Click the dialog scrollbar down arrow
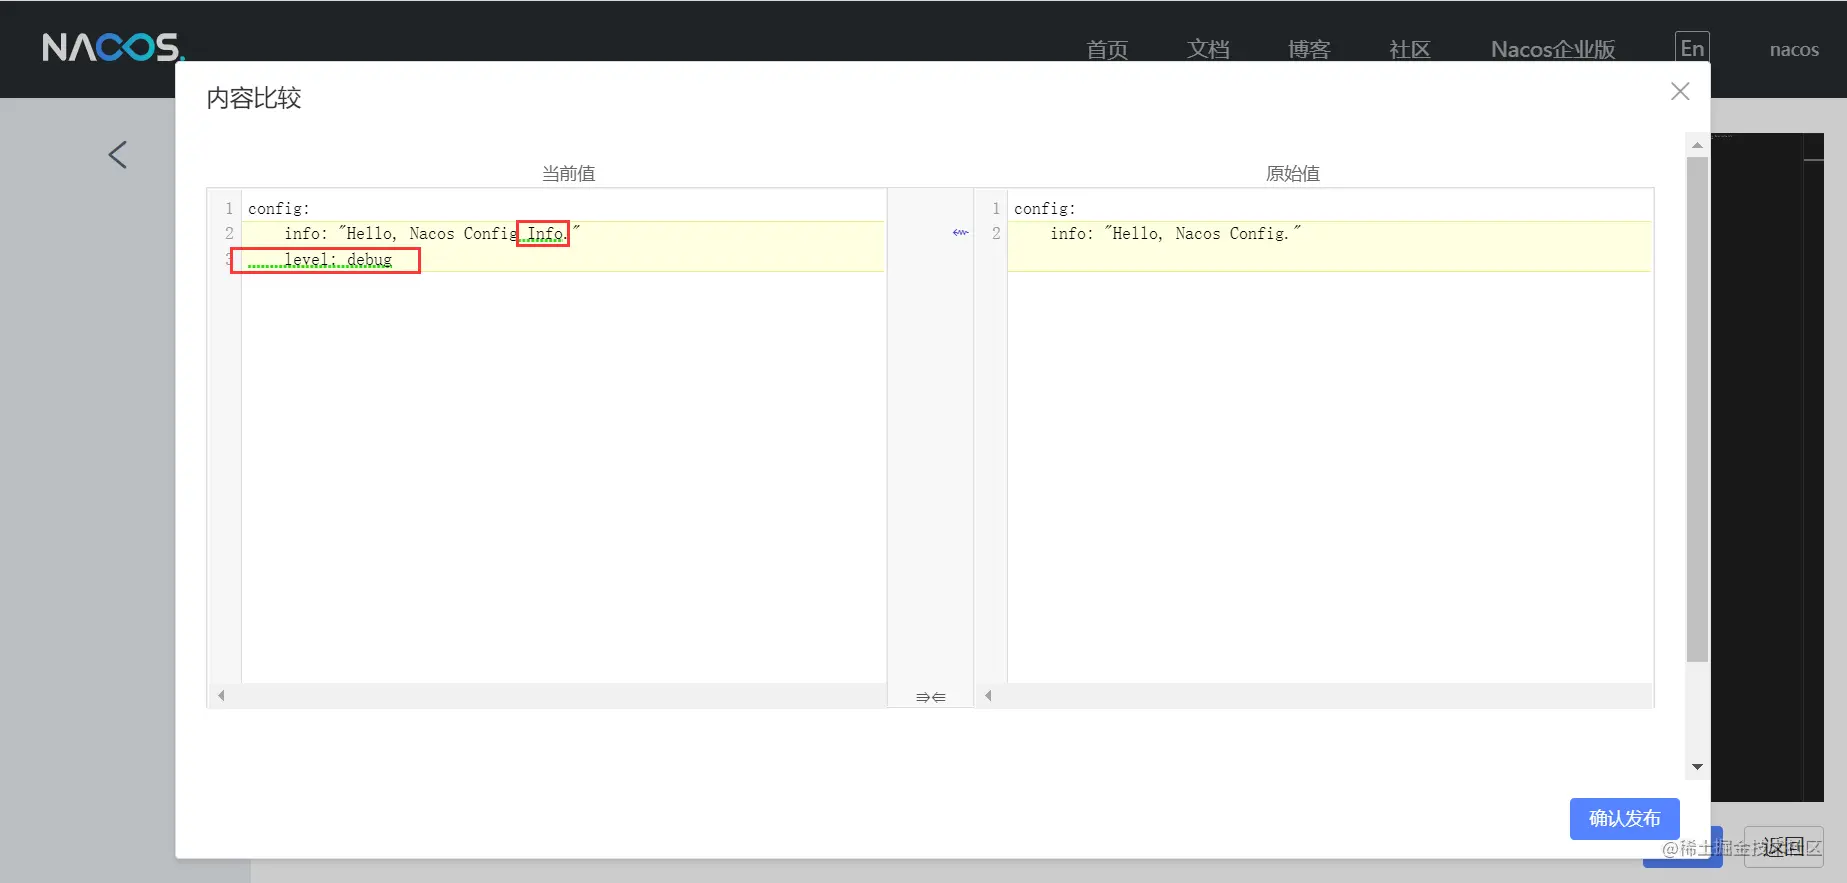The height and width of the screenshot is (883, 1847). (x=1697, y=767)
